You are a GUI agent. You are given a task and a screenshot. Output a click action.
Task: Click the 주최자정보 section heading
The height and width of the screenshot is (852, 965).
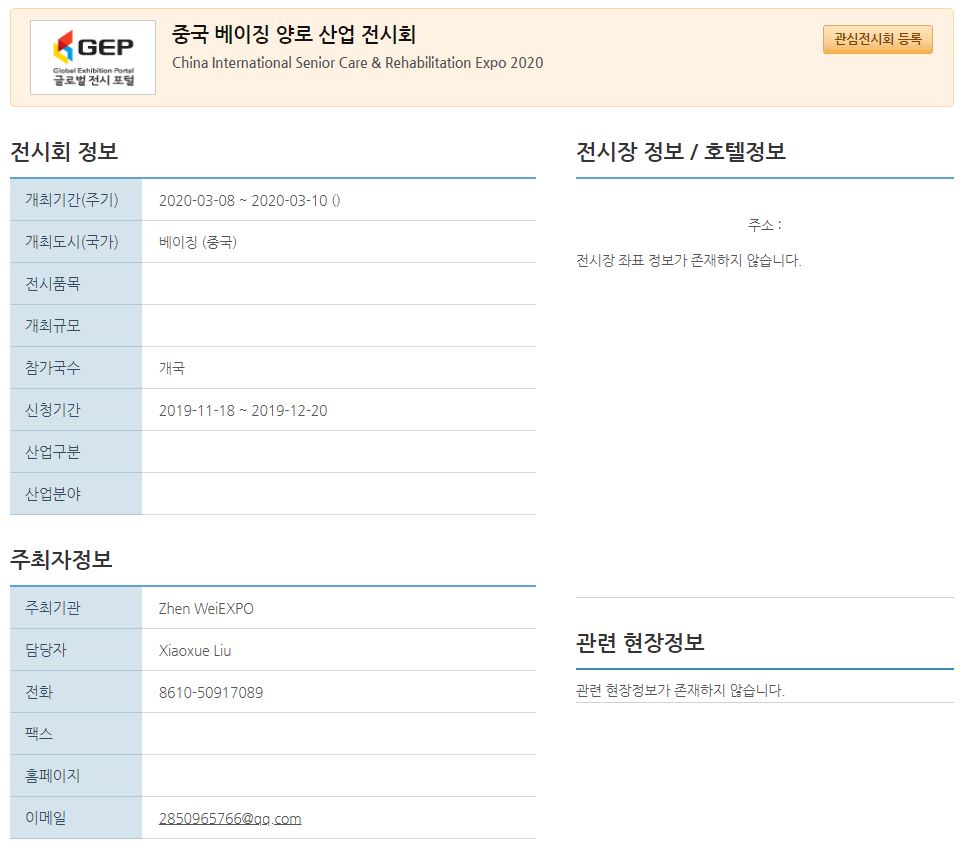(62, 559)
